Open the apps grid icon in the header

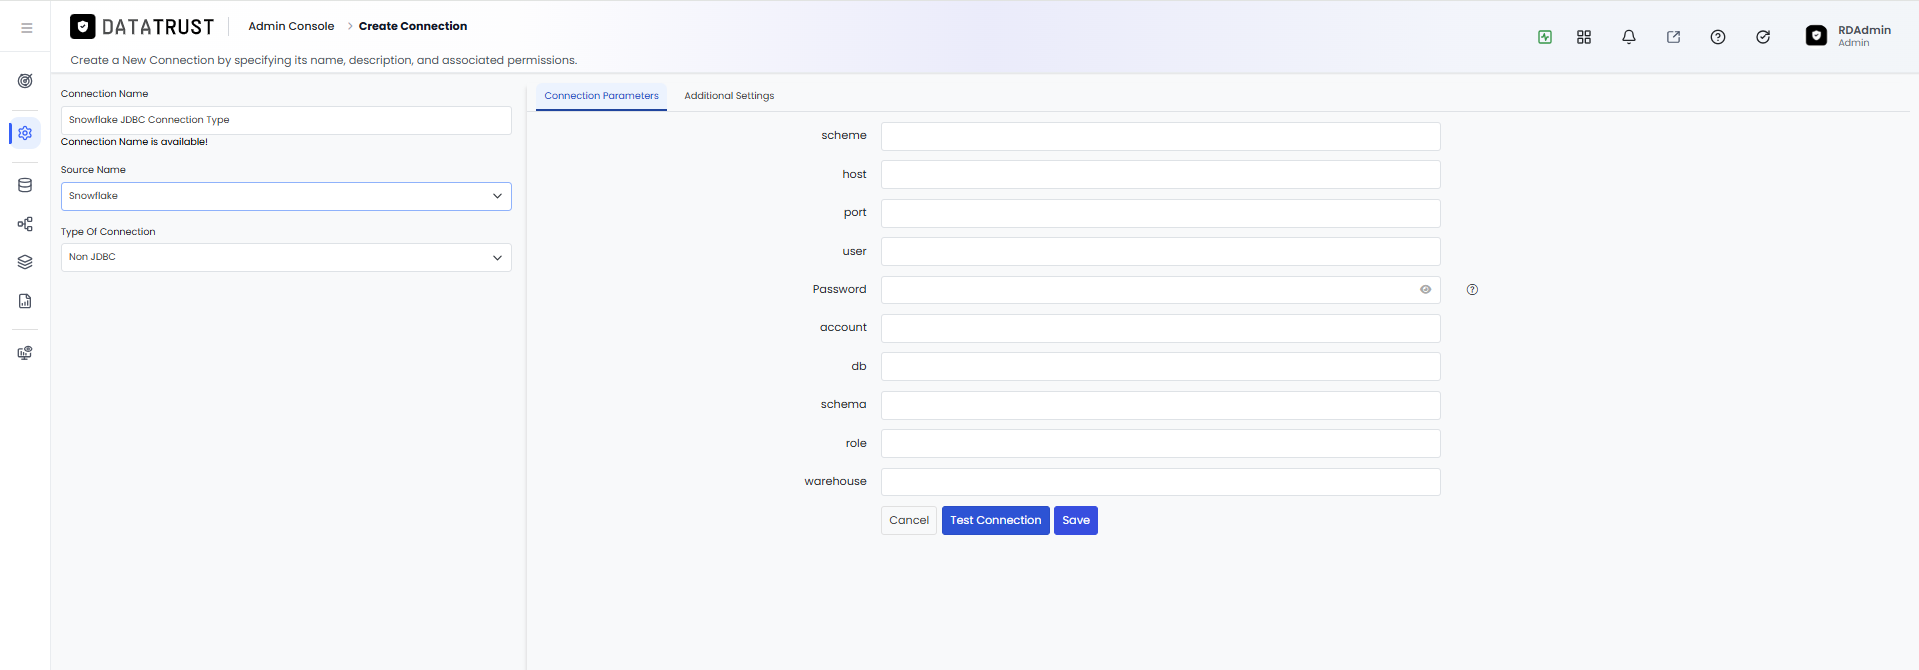(x=1584, y=37)
